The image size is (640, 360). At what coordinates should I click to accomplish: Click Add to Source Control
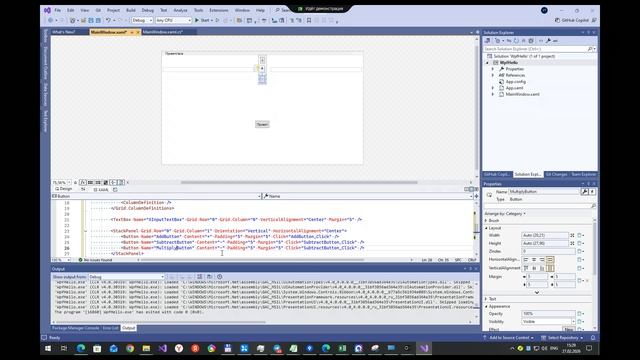coord(509,338)
